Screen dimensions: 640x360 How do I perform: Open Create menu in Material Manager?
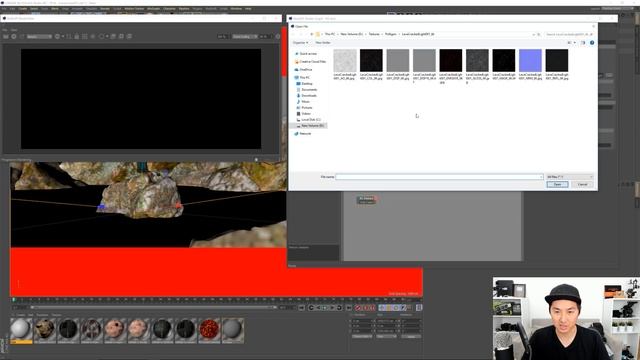20,315
